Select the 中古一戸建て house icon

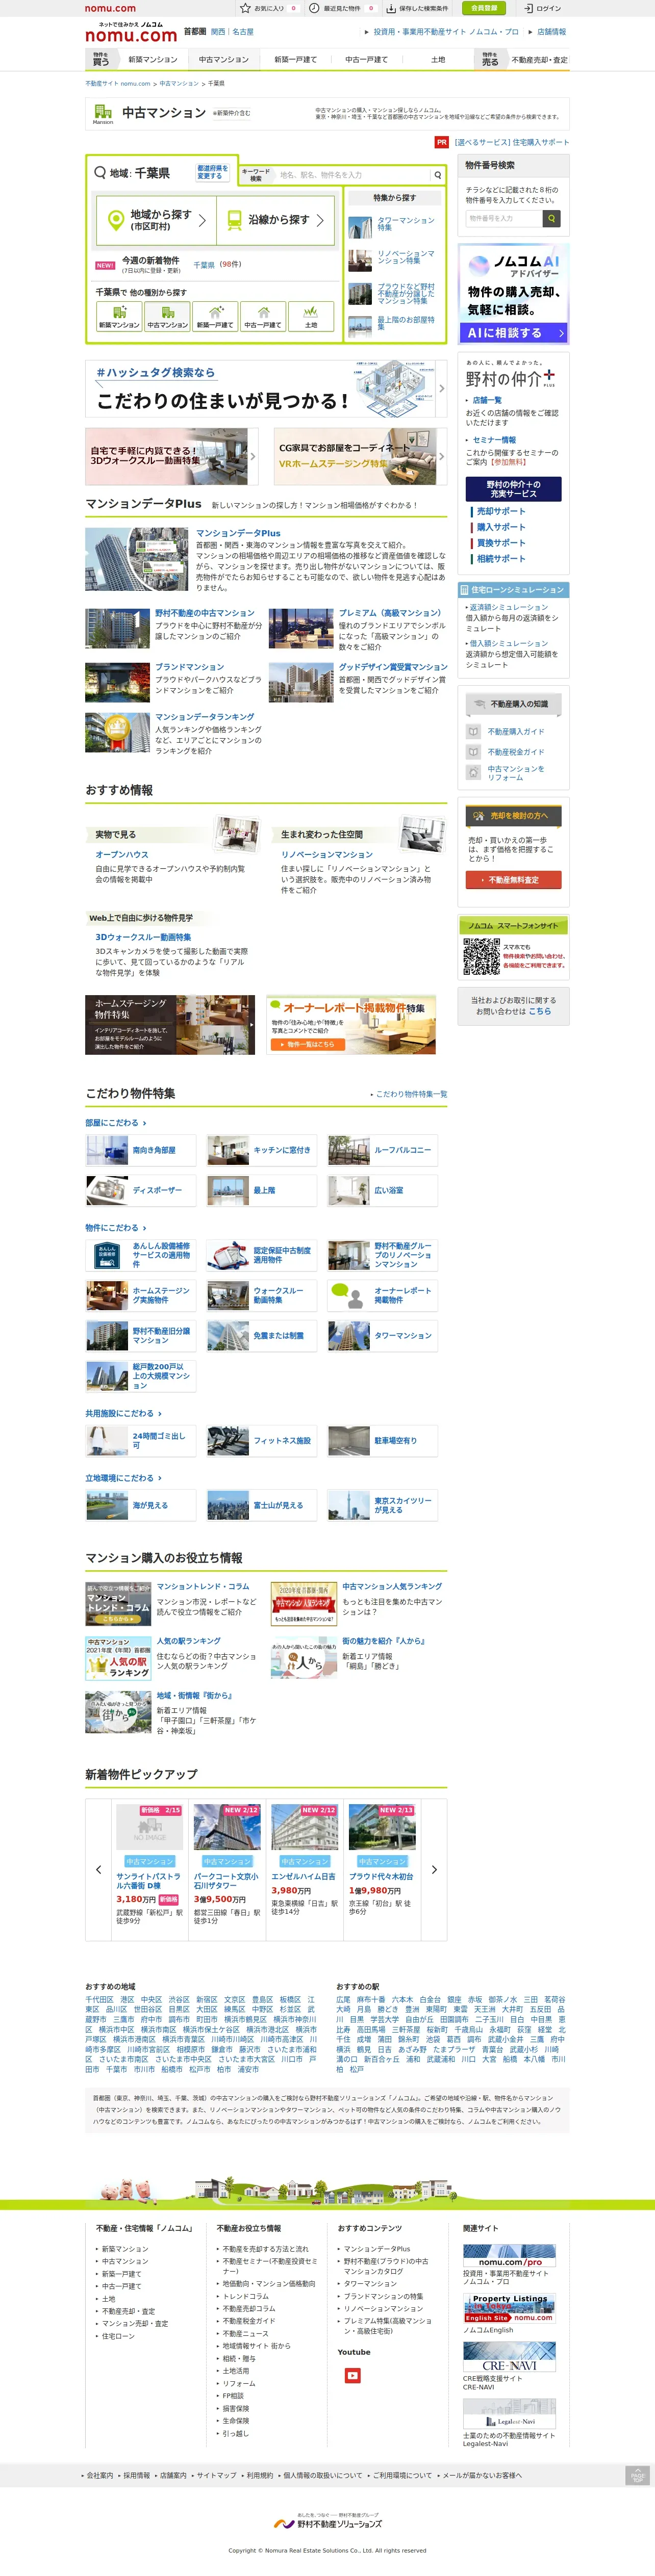263,317
